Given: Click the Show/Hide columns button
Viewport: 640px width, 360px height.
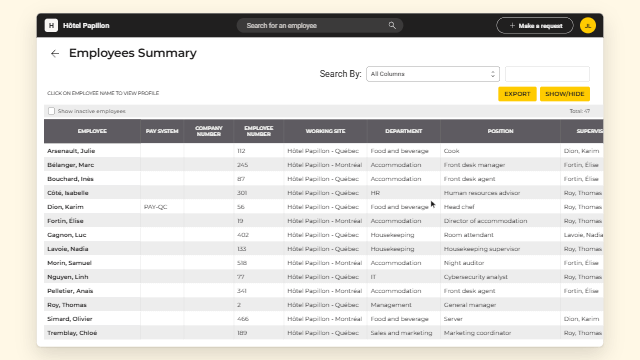Looking at the screenshot, I should pyautogui.click(x=565, y=94).
